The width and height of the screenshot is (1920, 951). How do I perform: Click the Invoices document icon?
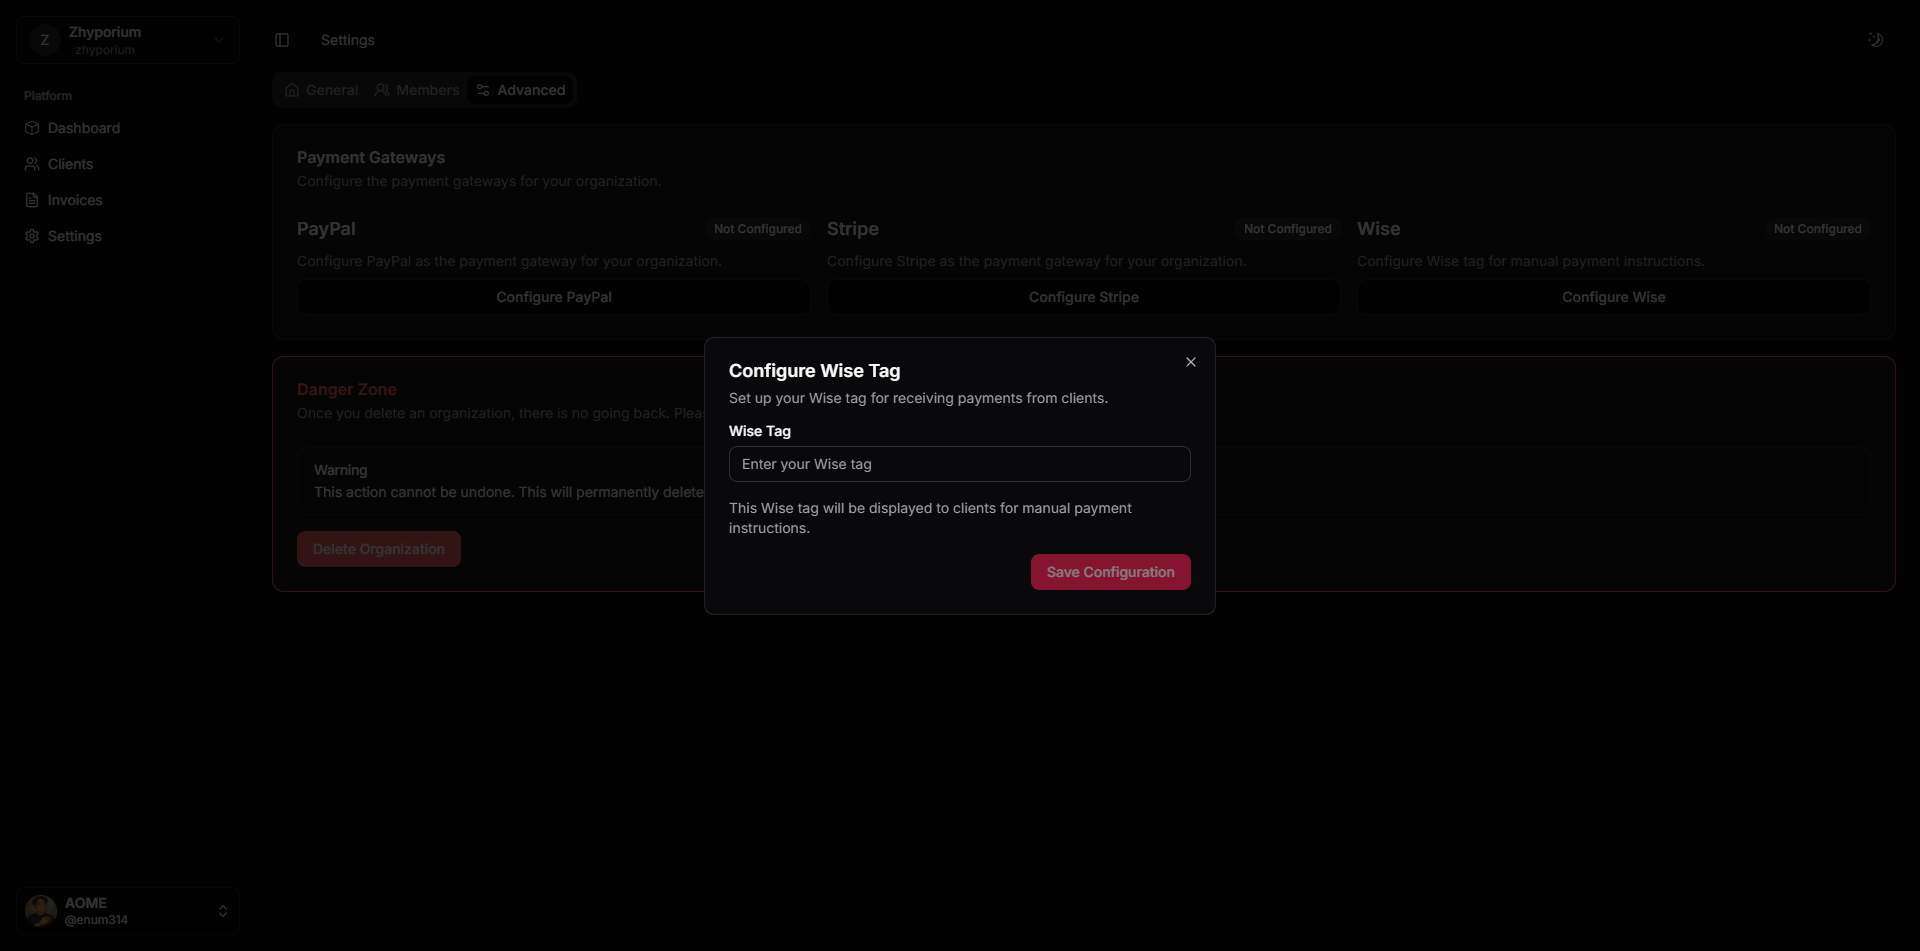pos(32,200)
